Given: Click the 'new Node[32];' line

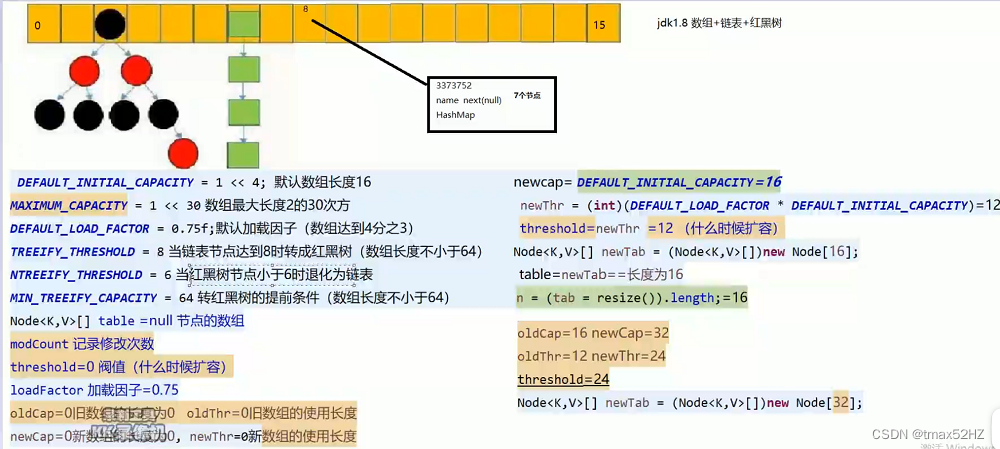Looking at the screenshot, I should 689,402.
